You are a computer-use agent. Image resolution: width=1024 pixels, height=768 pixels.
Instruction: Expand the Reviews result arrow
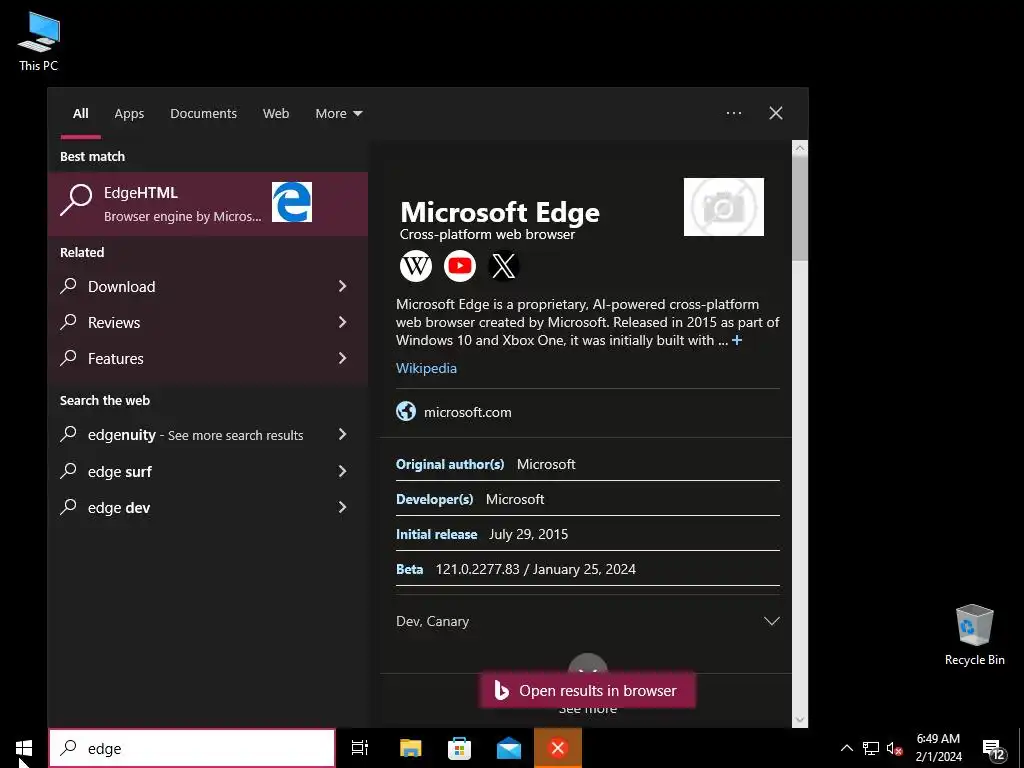tap(342, 322)
